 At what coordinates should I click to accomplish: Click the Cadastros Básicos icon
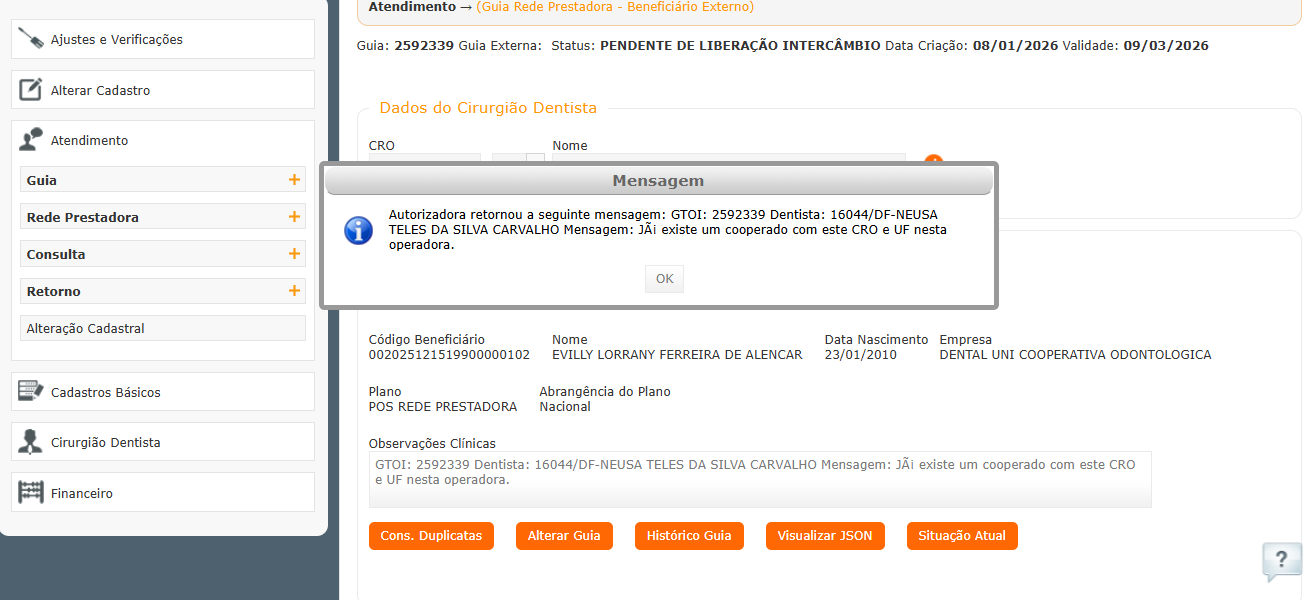31,392
